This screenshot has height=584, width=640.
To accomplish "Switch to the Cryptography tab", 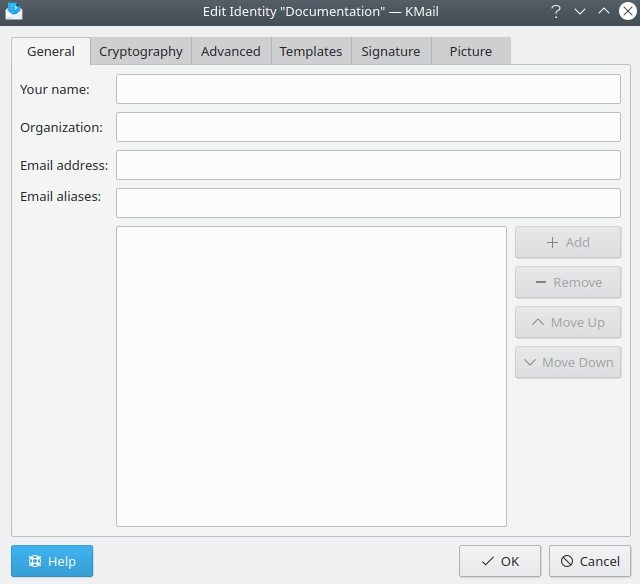I will (141, 52).
